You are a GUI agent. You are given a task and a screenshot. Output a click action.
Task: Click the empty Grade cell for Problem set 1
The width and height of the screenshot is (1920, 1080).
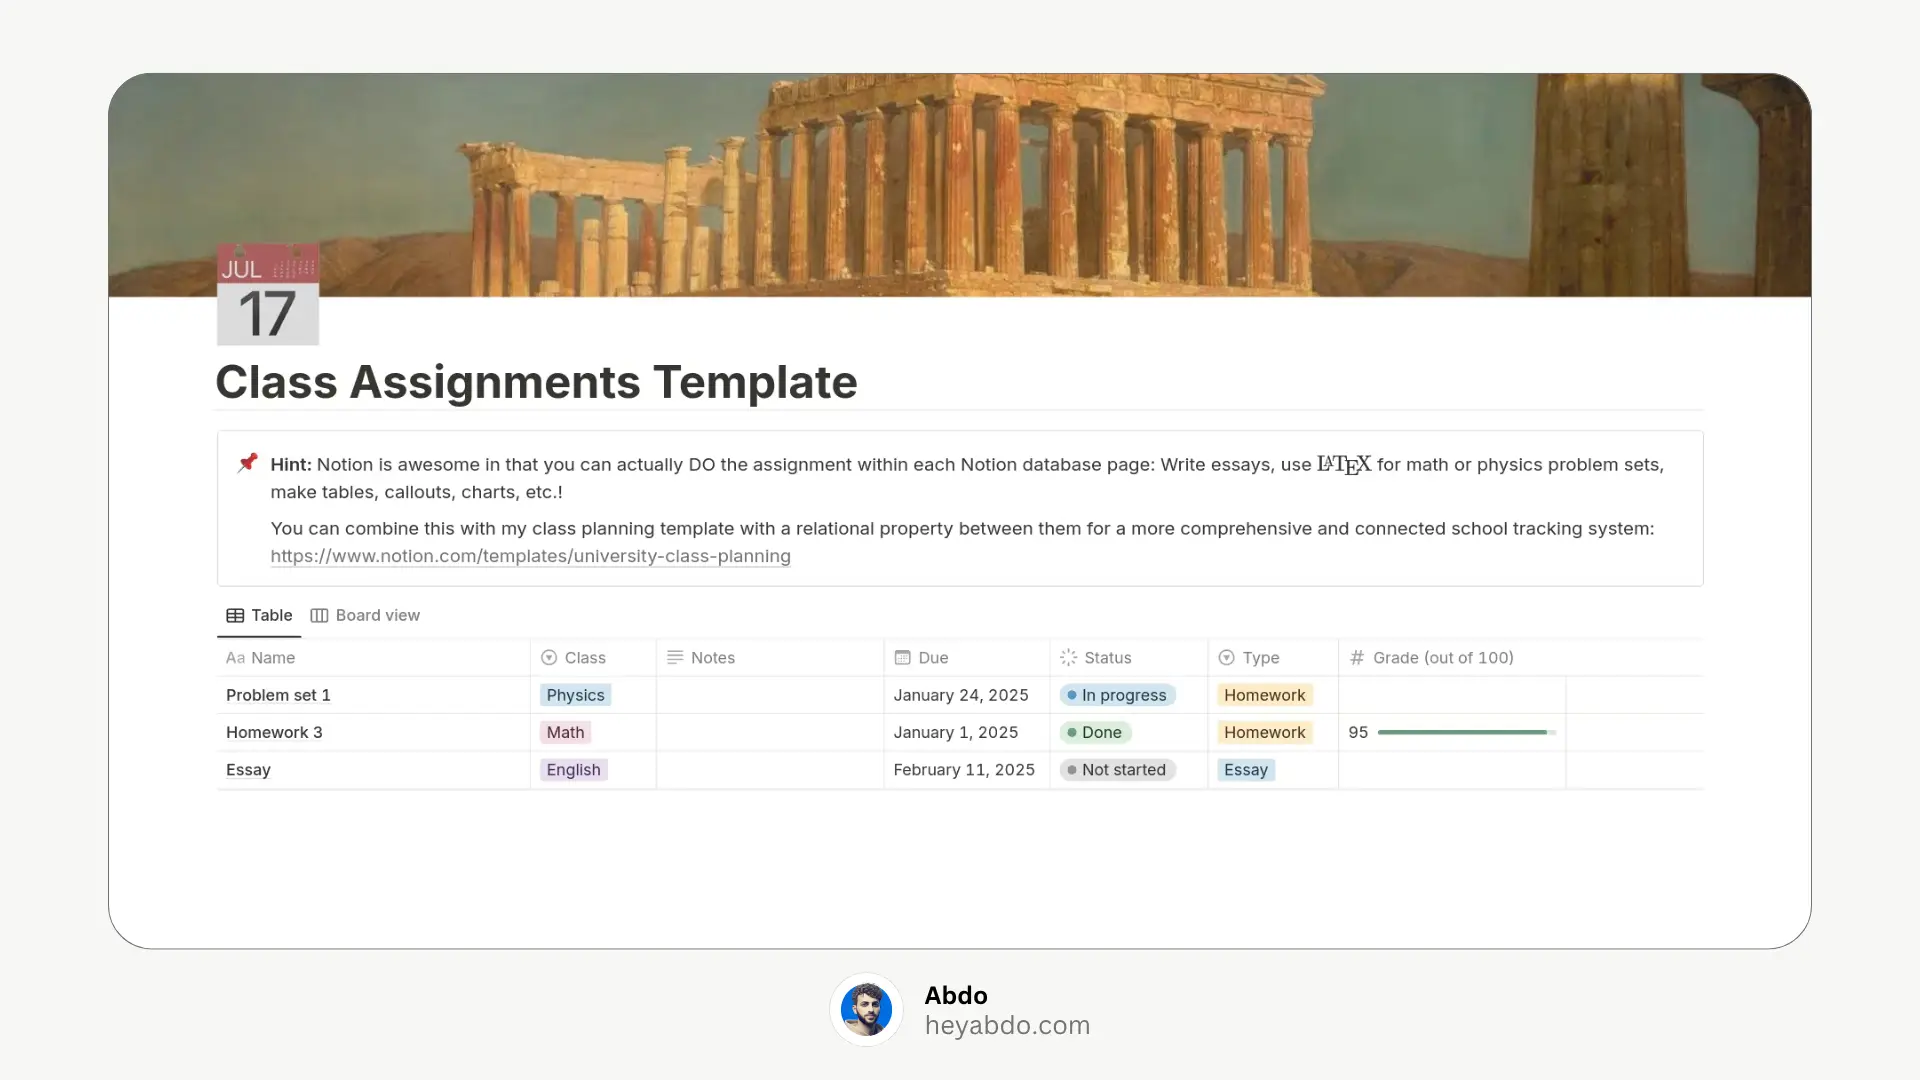coord(1452,695)
